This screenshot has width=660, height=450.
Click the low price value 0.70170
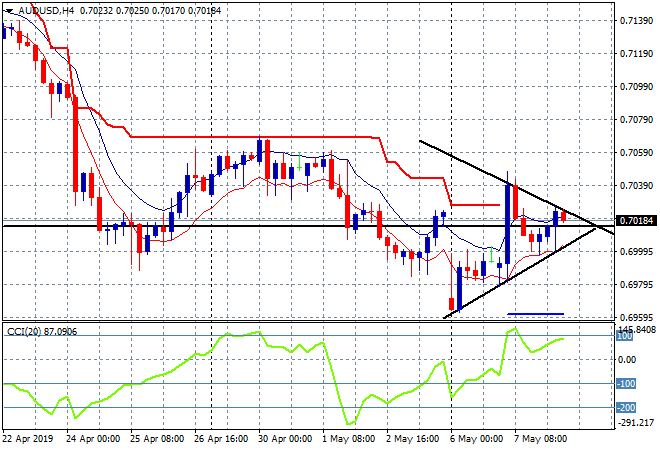coord(168,11)
